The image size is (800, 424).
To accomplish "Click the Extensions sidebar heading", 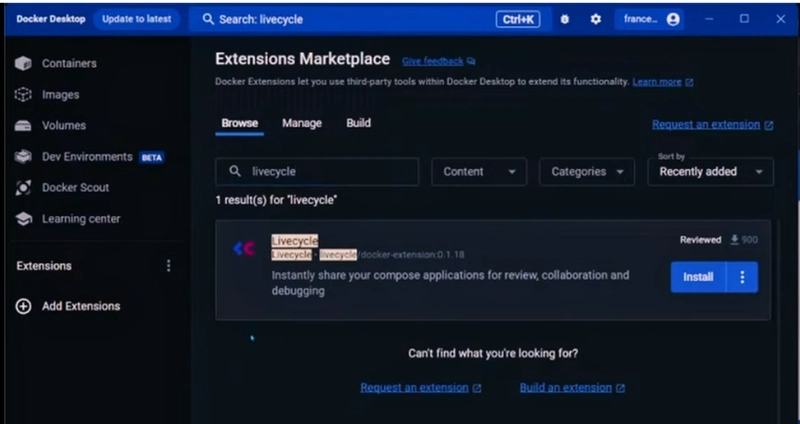I will pyautogui.click(x=44, y=266).
